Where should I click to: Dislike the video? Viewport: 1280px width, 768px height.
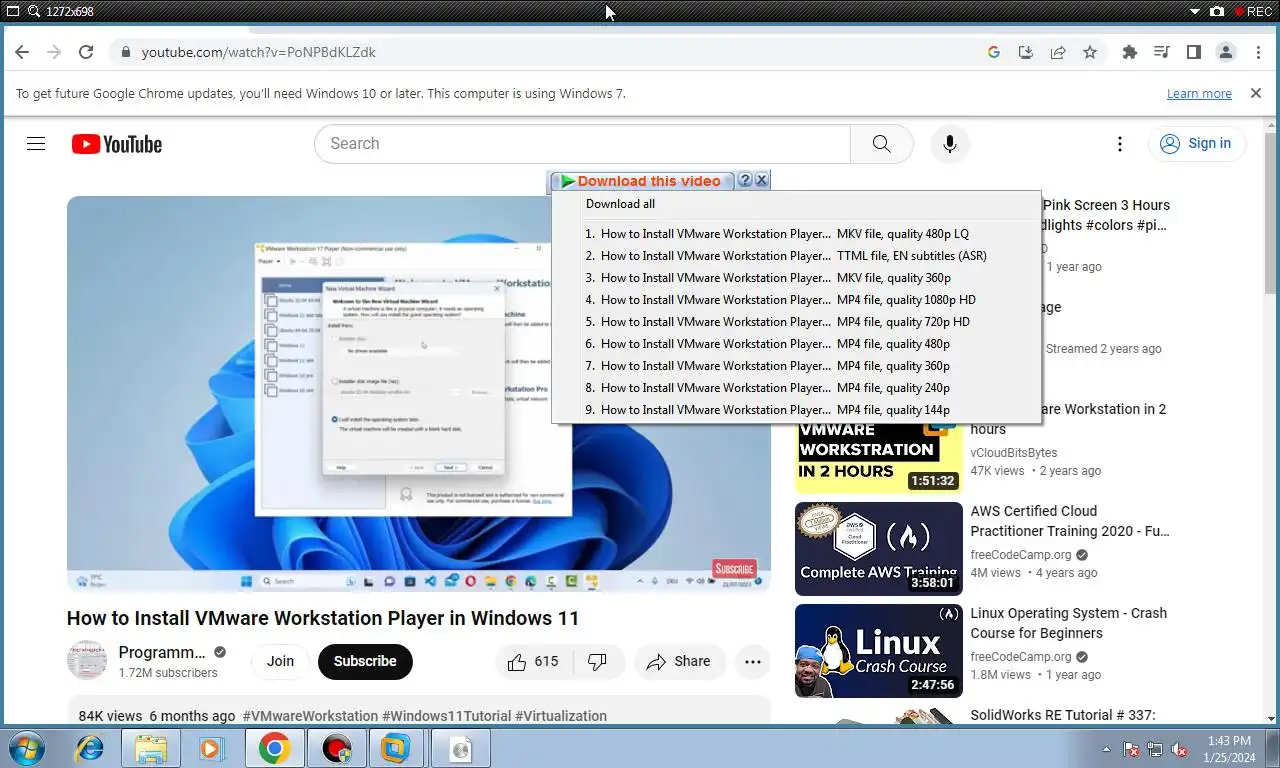[x=598, y=661]
